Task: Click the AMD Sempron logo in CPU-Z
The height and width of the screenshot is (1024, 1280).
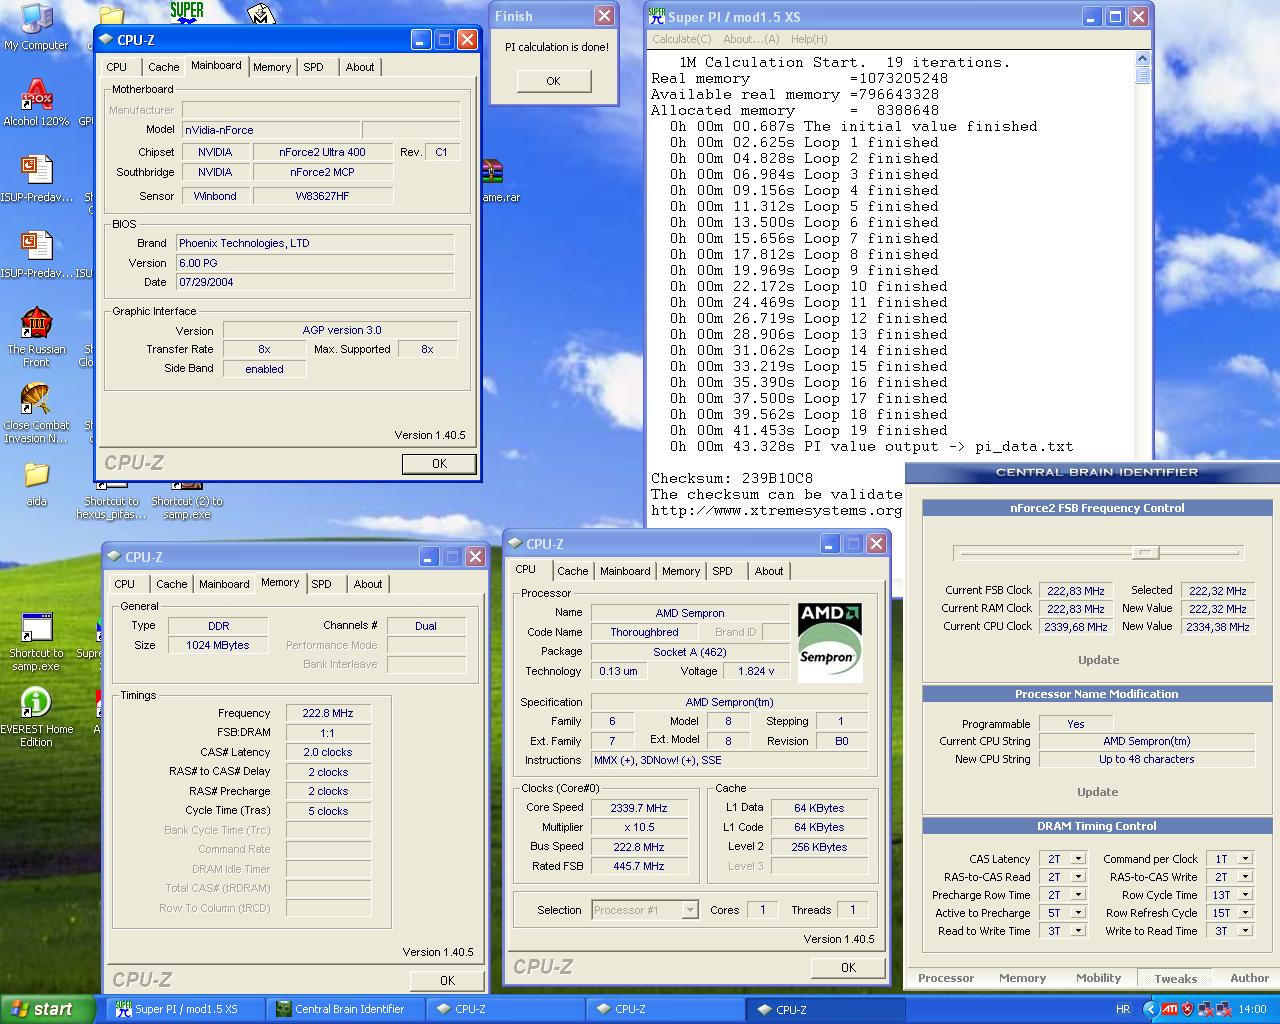Action: click(830, 642)
